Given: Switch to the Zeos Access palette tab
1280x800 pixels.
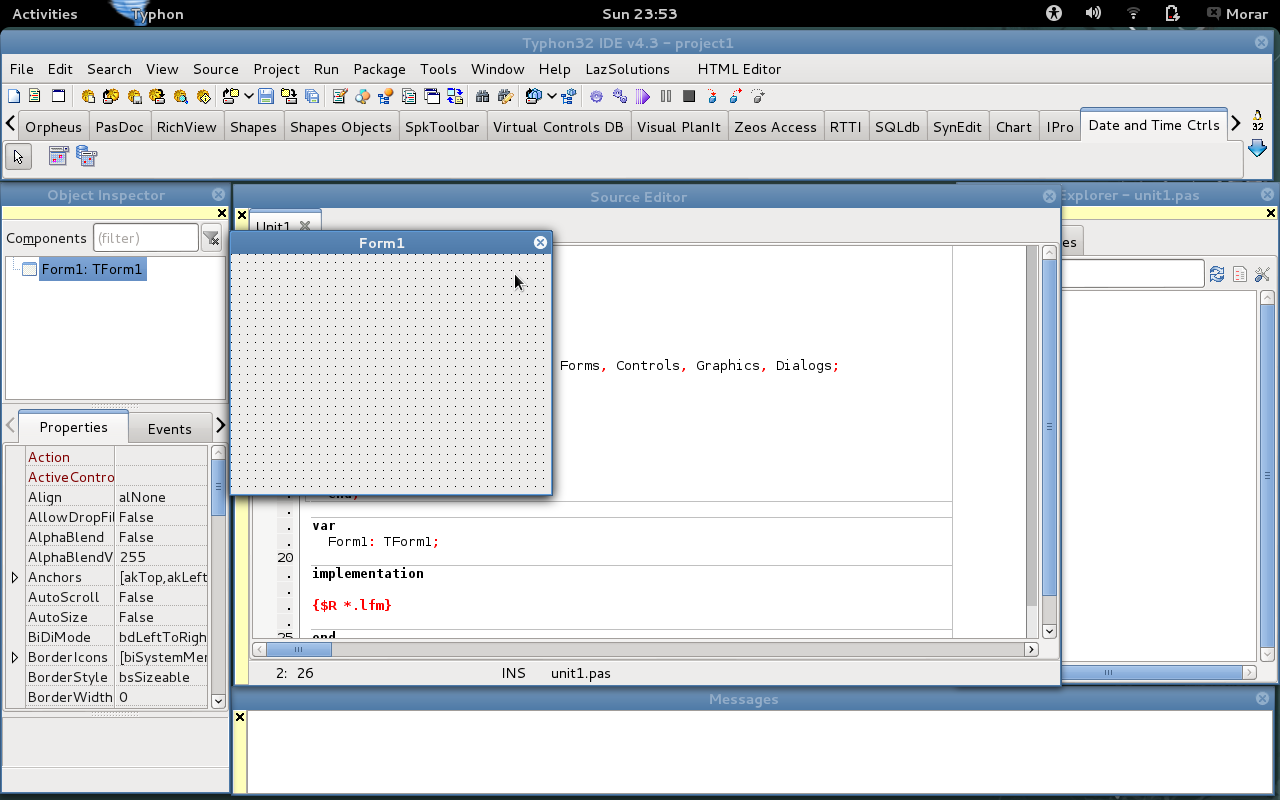Looking at the screenshot, I should (775, 127).
